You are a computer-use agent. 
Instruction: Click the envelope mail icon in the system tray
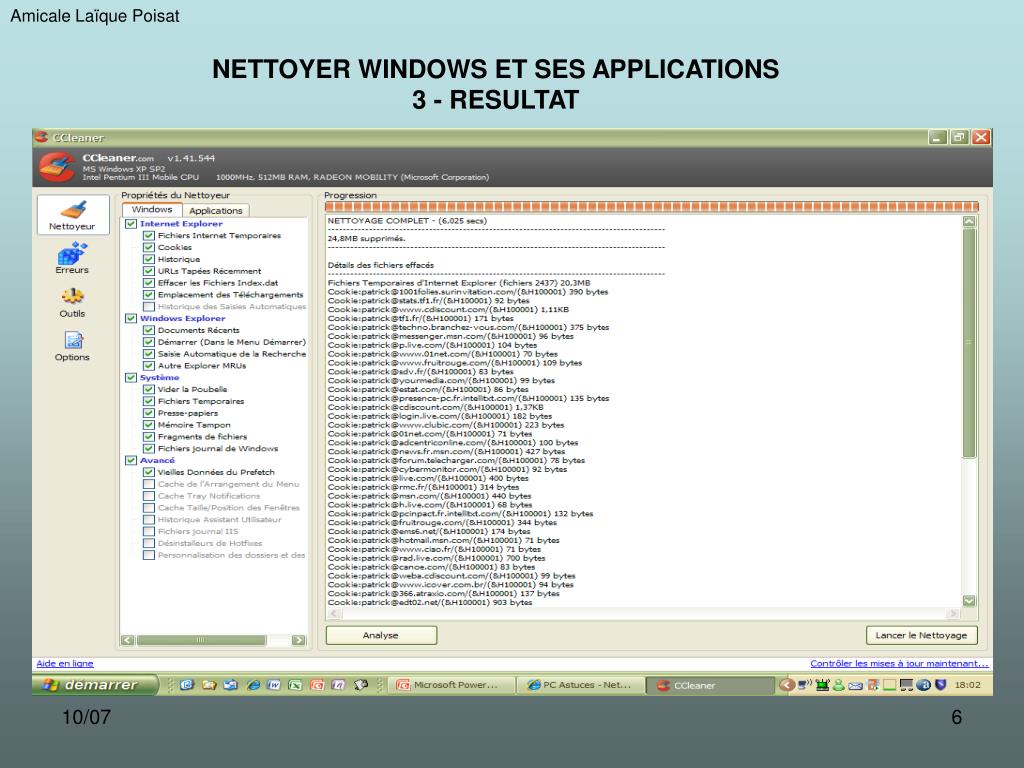pos(855,685)
